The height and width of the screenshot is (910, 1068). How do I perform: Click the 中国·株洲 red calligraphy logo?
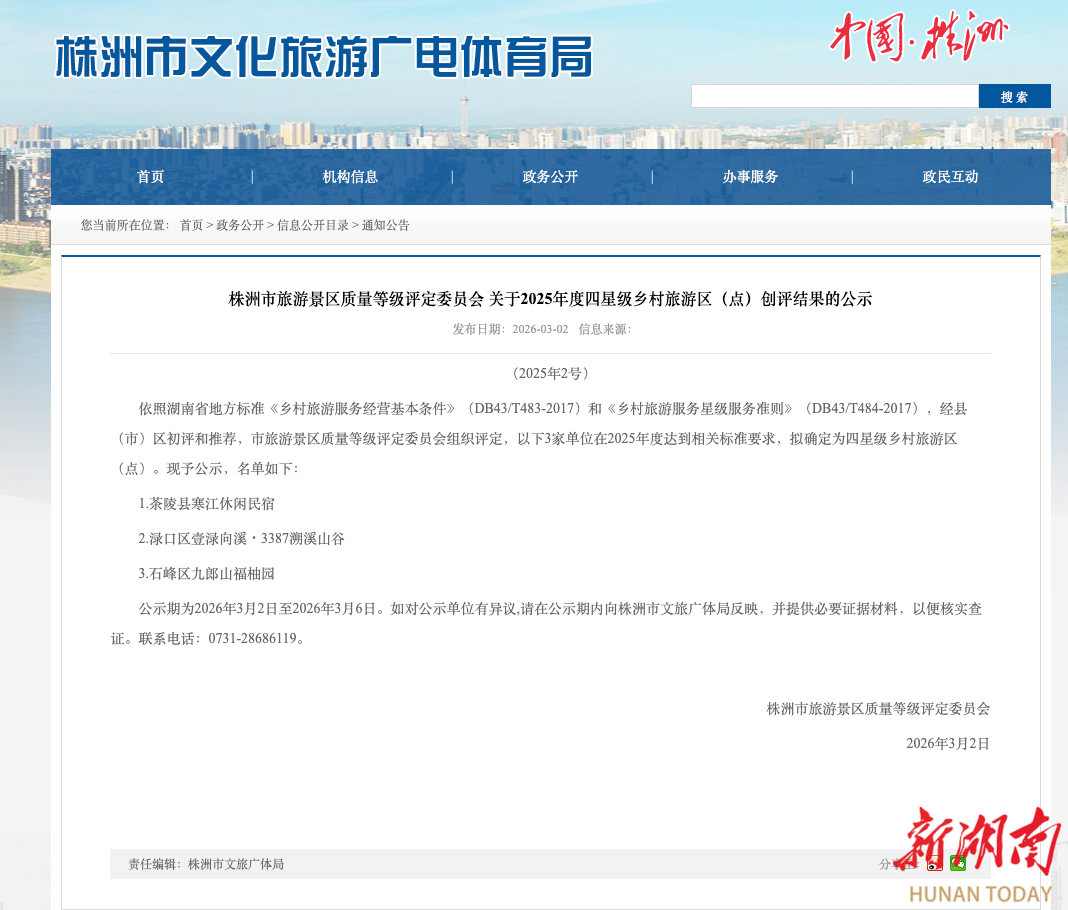click(x=918, y=37)
